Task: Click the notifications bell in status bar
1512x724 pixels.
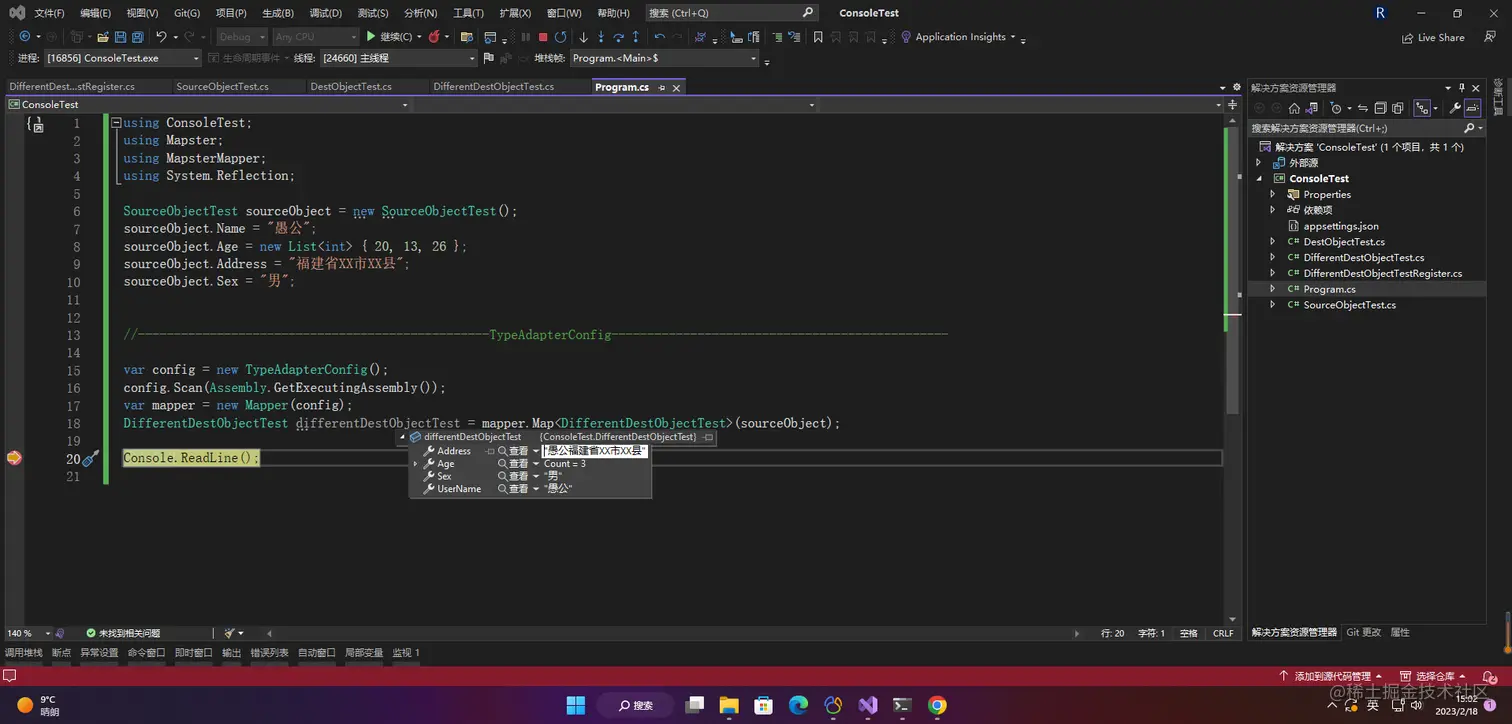Action: click(1489, 677)
